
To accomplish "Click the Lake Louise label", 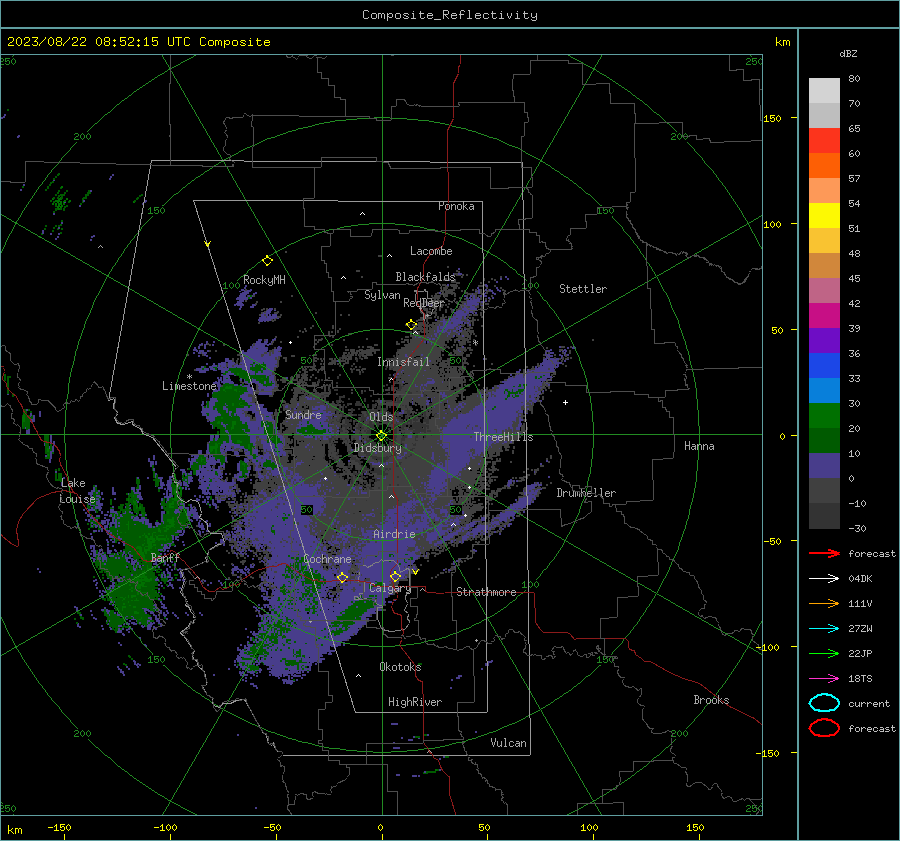I will coord(77,491).
